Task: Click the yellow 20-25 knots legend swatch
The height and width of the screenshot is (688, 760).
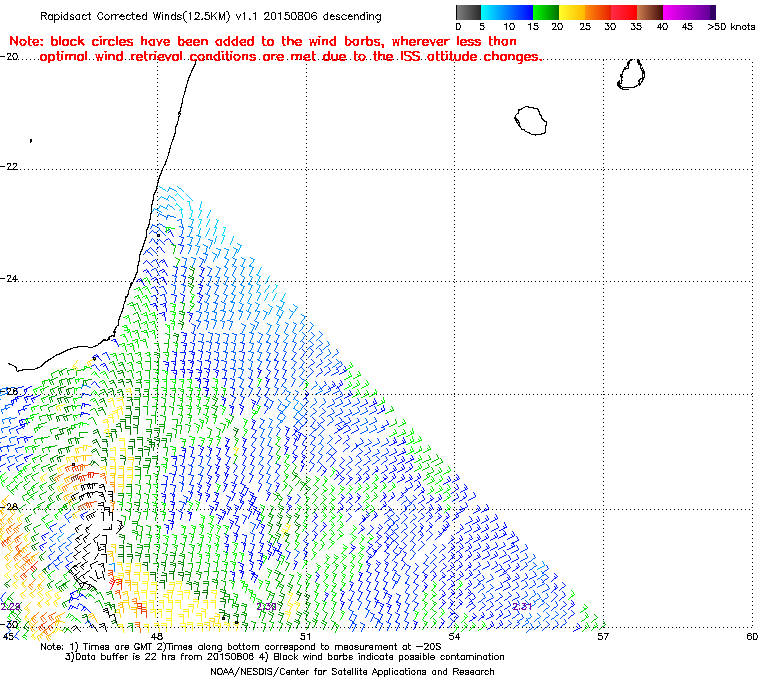Action: (572, 12)
